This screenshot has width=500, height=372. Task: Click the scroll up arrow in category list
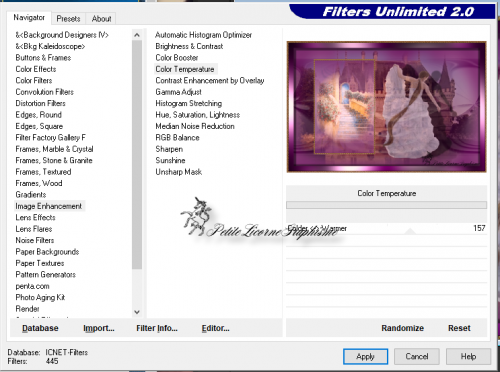[137, 35]
